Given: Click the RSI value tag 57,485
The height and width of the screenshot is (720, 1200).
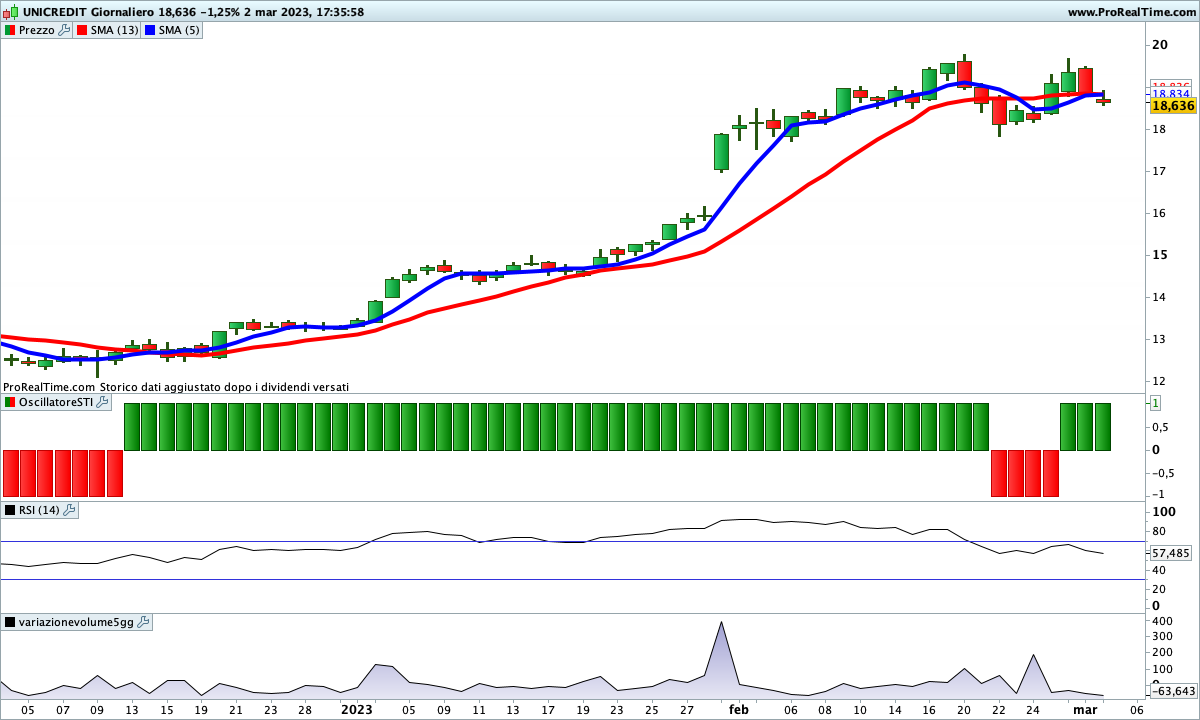Looking at the screenshot, I should pos(1171,553).
